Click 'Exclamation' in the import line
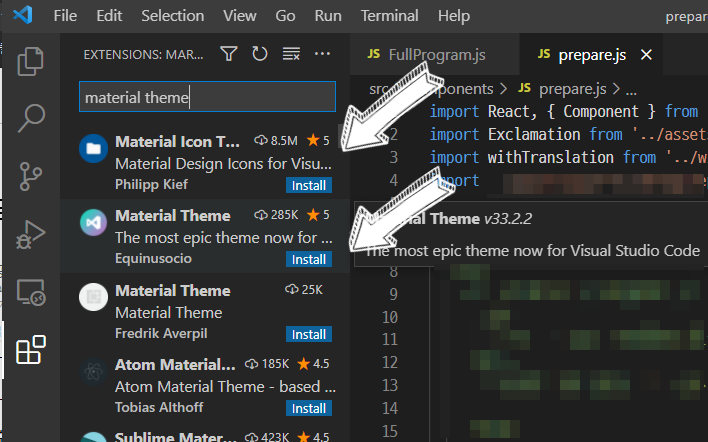This screenshot has width=708, height=442. coord(534,134)
